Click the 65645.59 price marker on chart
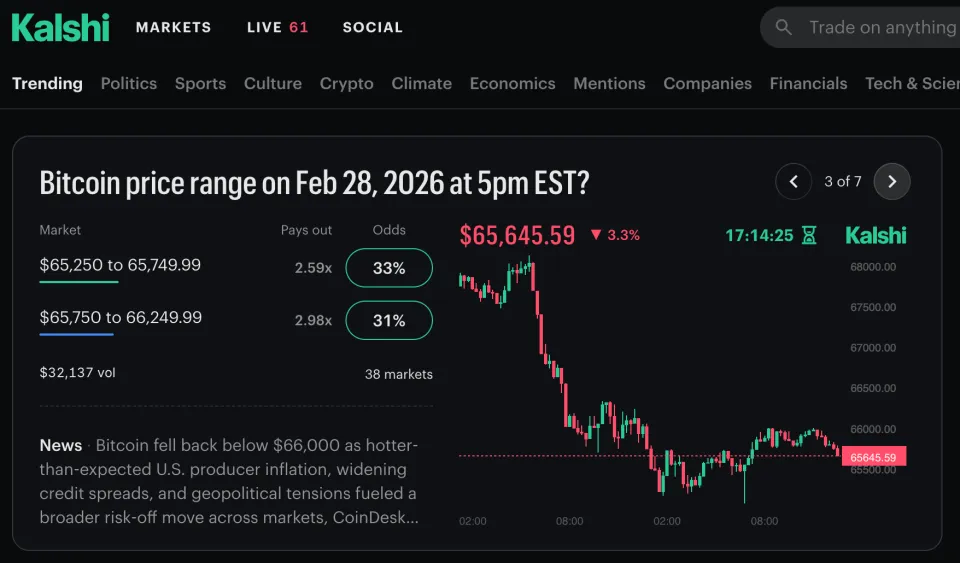The height and width of the screenshot is (563, 960). [873, 457]
